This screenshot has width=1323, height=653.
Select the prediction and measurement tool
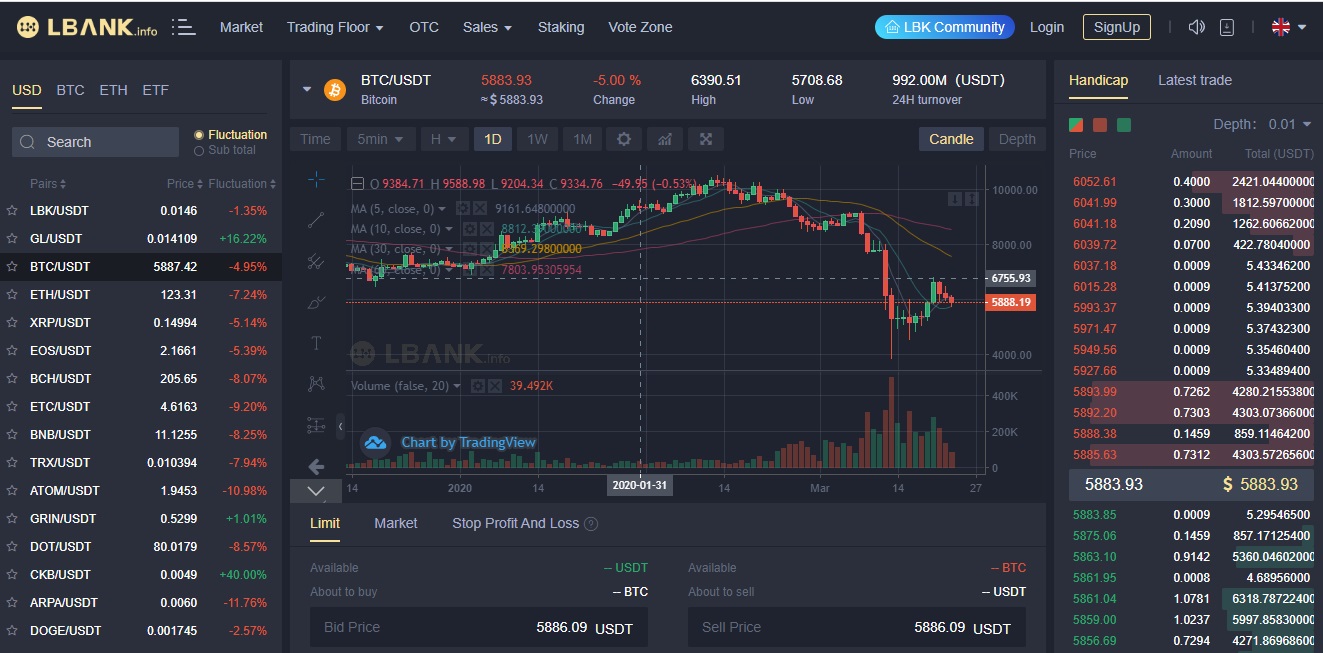coord(316,425)
